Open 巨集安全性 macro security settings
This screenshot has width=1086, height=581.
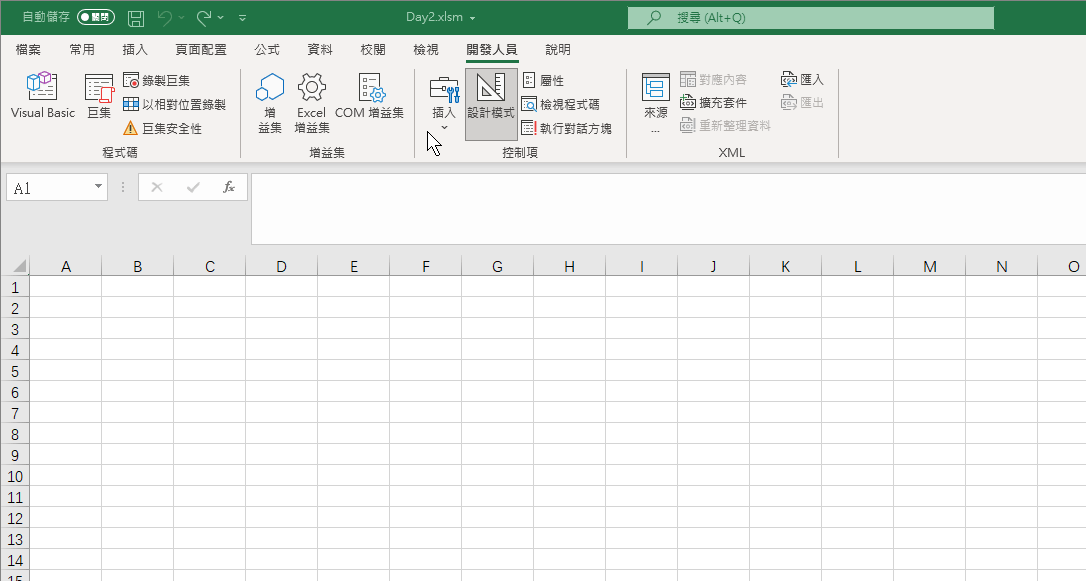click(x=162, y=128)
